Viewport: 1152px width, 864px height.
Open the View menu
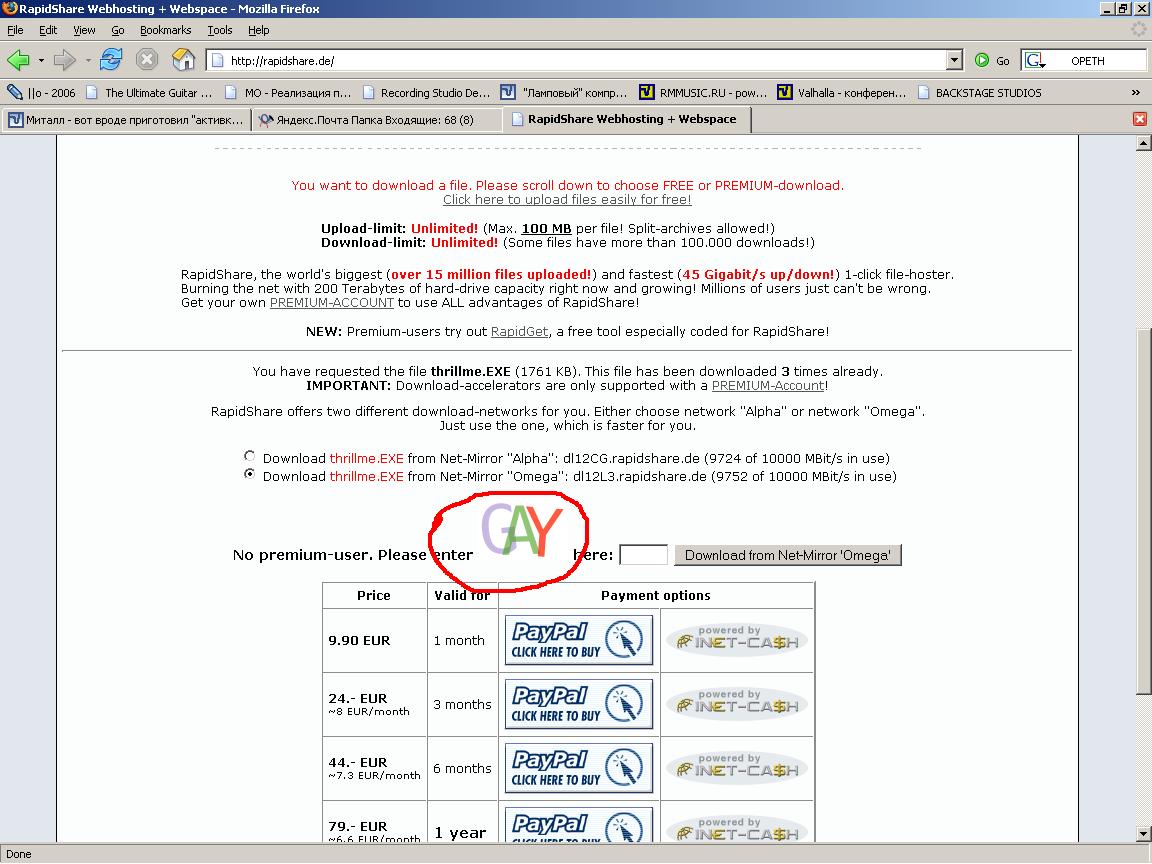[84, 30]
